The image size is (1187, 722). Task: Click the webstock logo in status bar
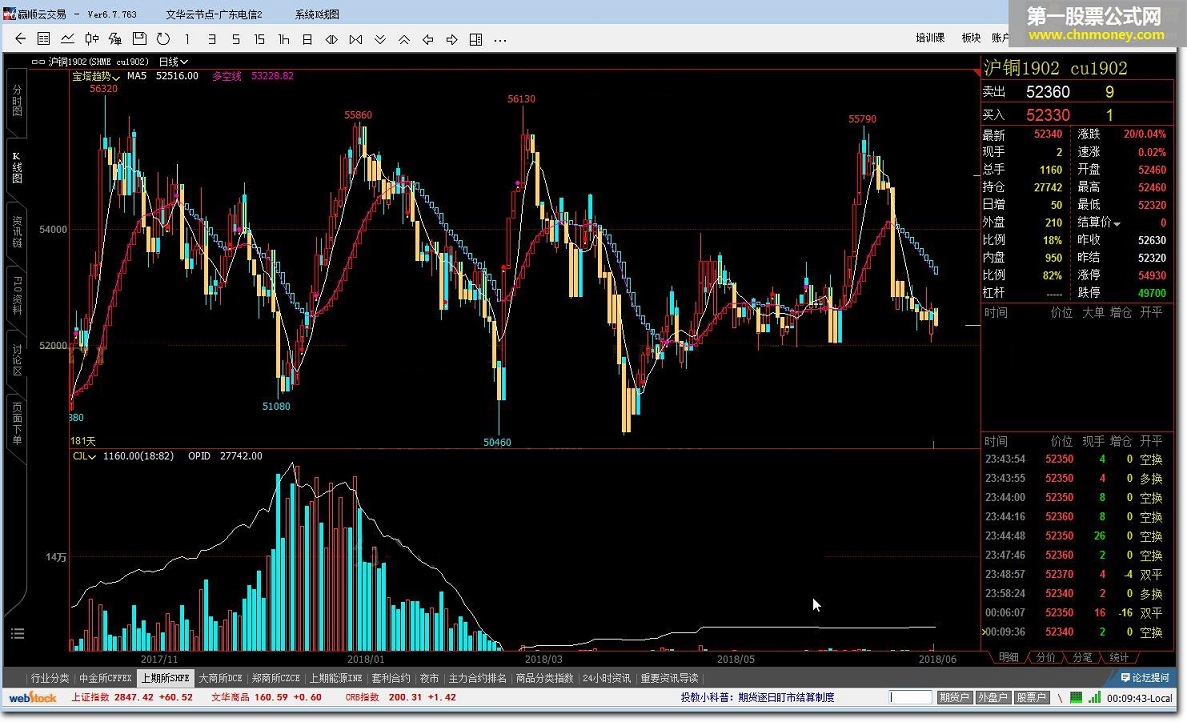pos(33,697)
